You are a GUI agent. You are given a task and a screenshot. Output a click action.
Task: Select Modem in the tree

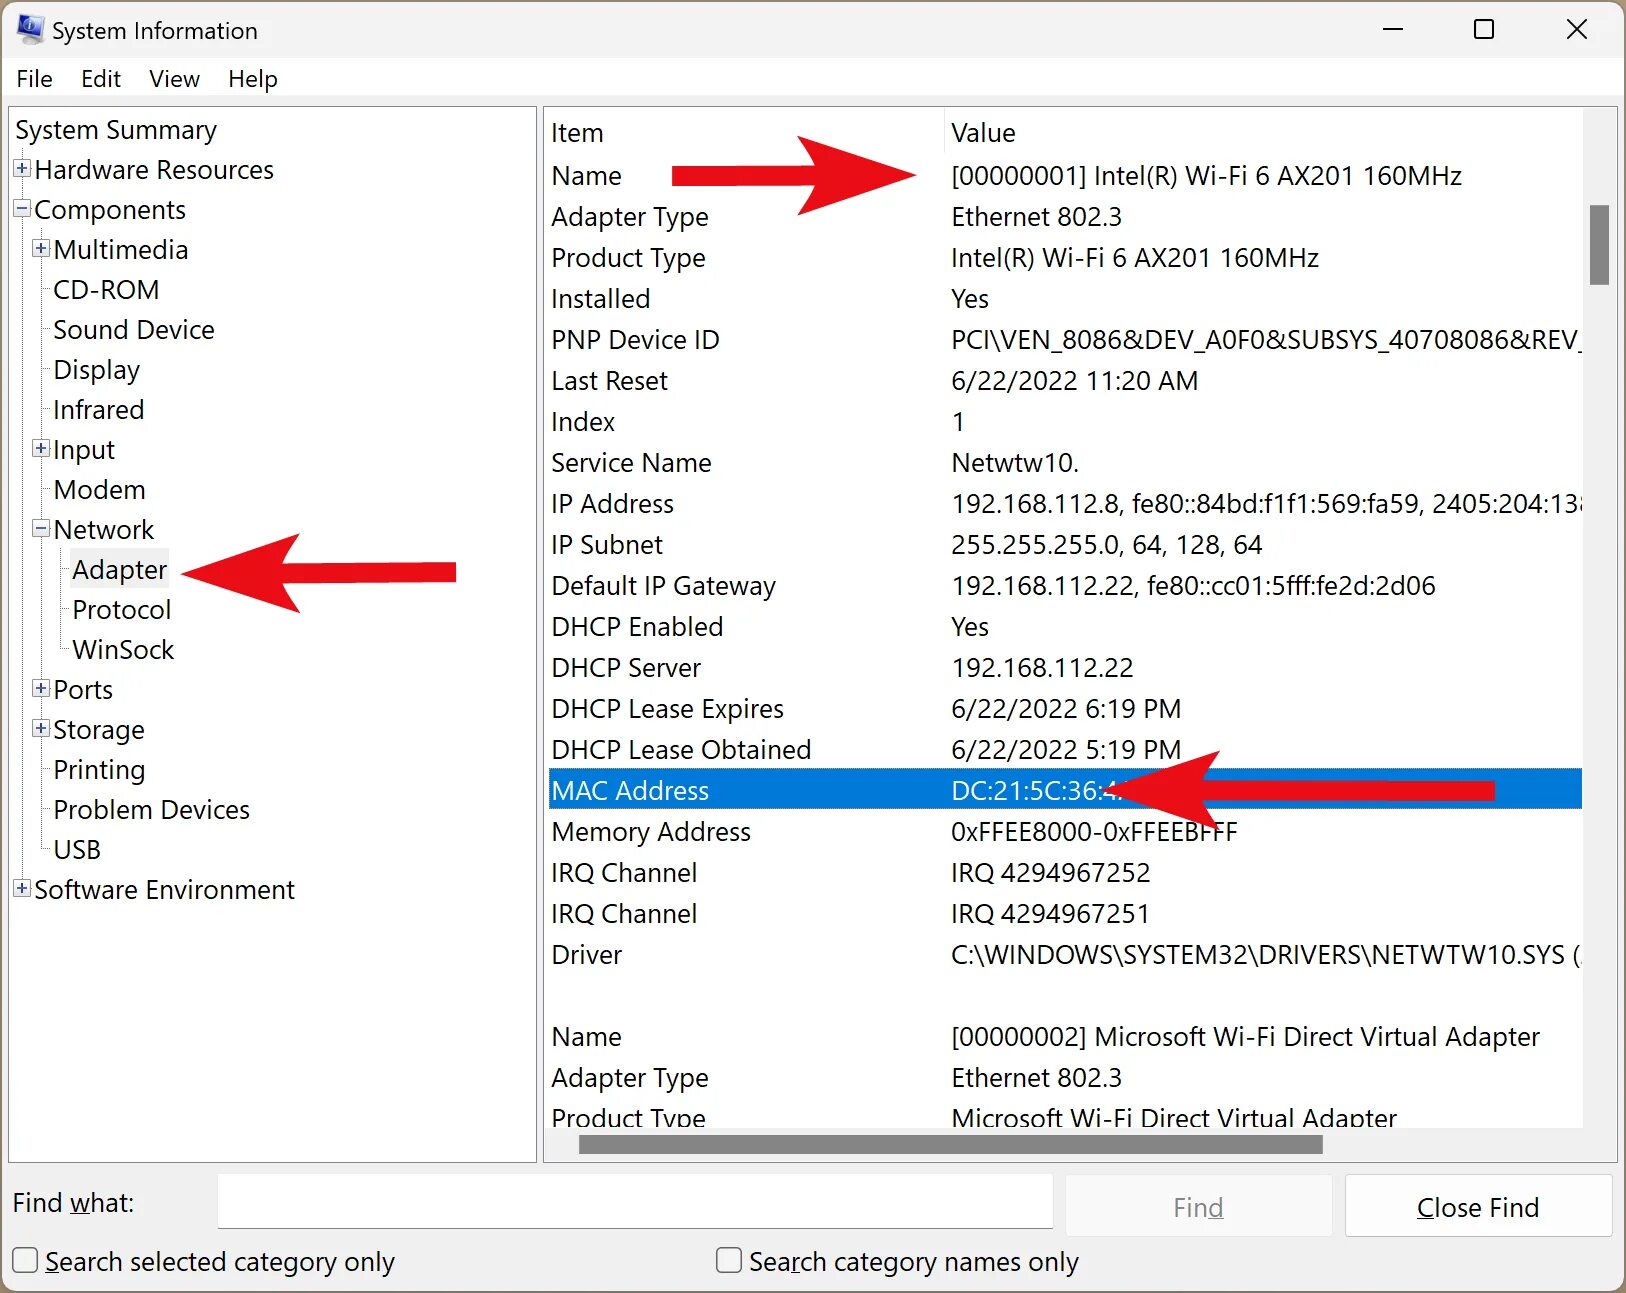point(100,490)
